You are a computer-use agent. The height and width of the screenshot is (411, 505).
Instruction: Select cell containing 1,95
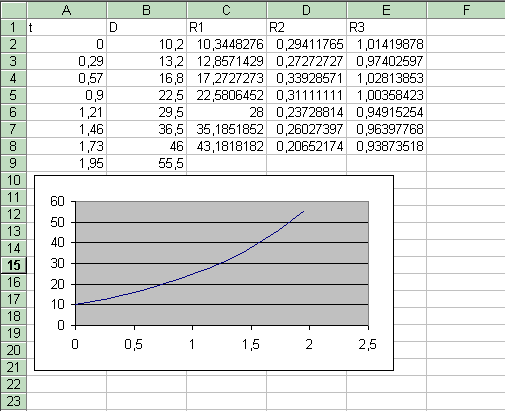pos(67,163)
